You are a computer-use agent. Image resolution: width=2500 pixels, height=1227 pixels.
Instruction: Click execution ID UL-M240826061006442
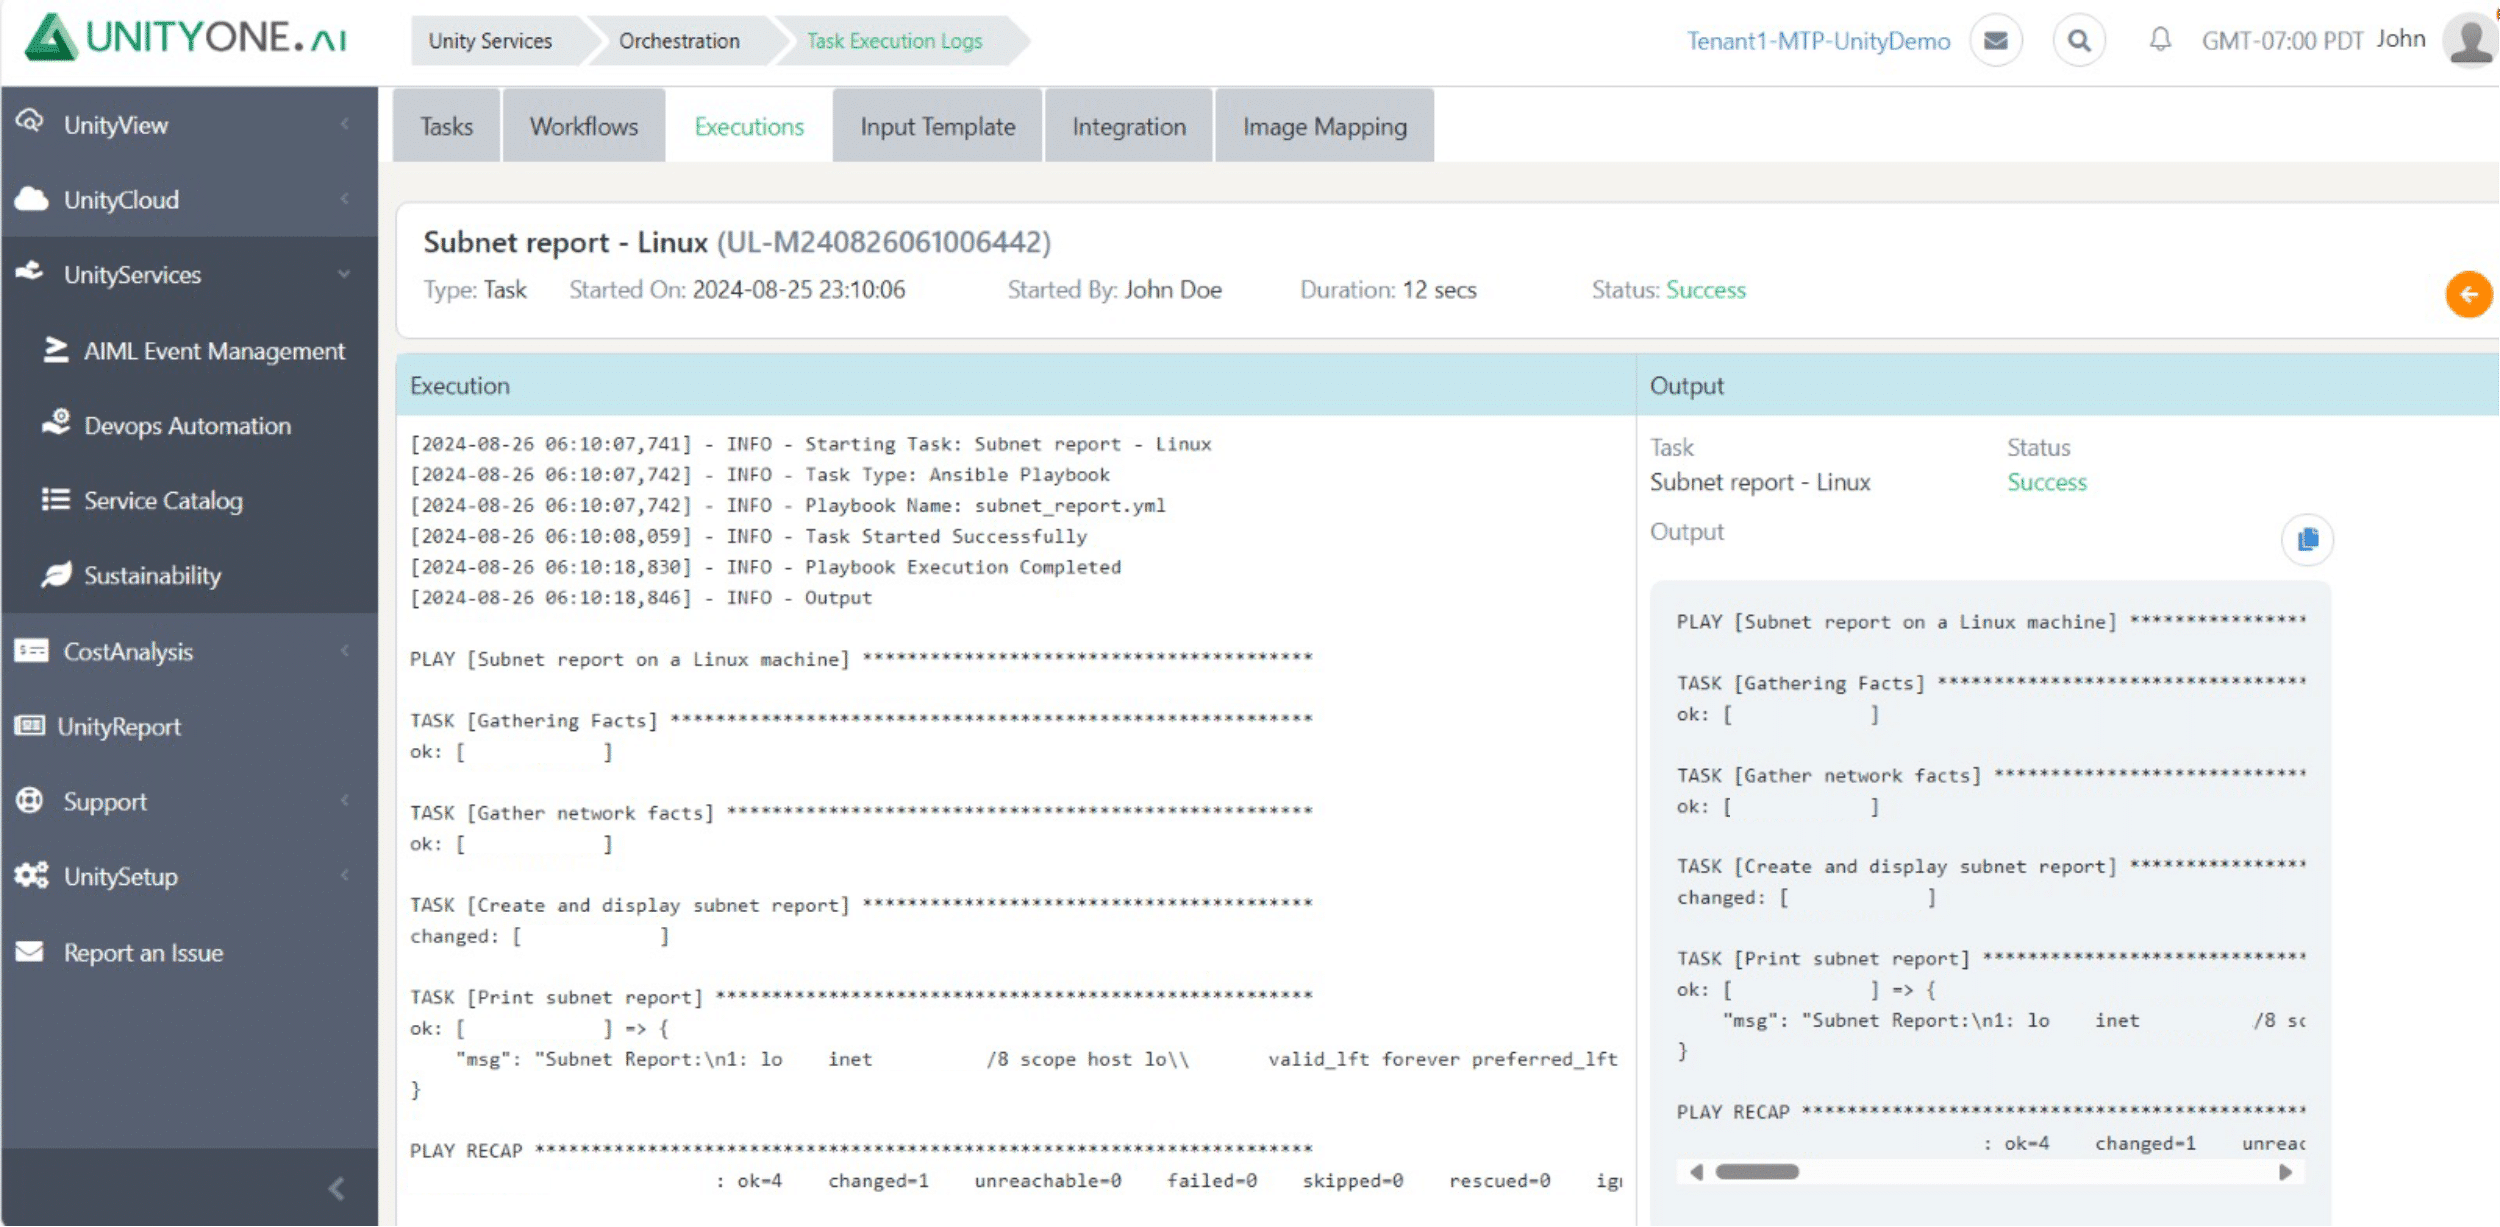[884, 242]
